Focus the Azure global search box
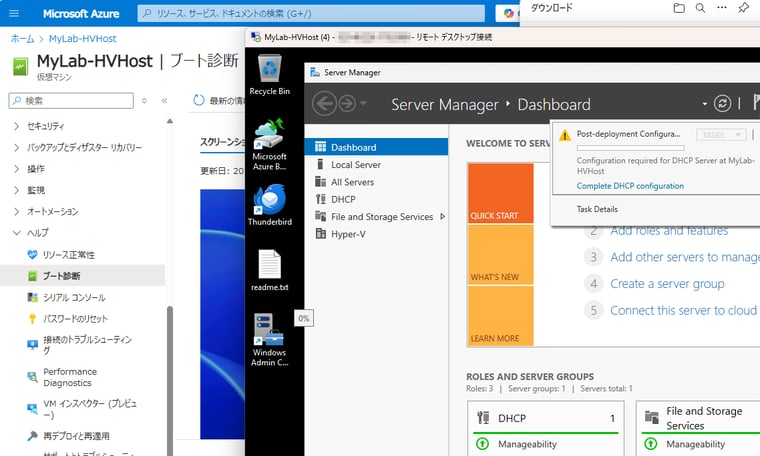 (x=311, y=14)
